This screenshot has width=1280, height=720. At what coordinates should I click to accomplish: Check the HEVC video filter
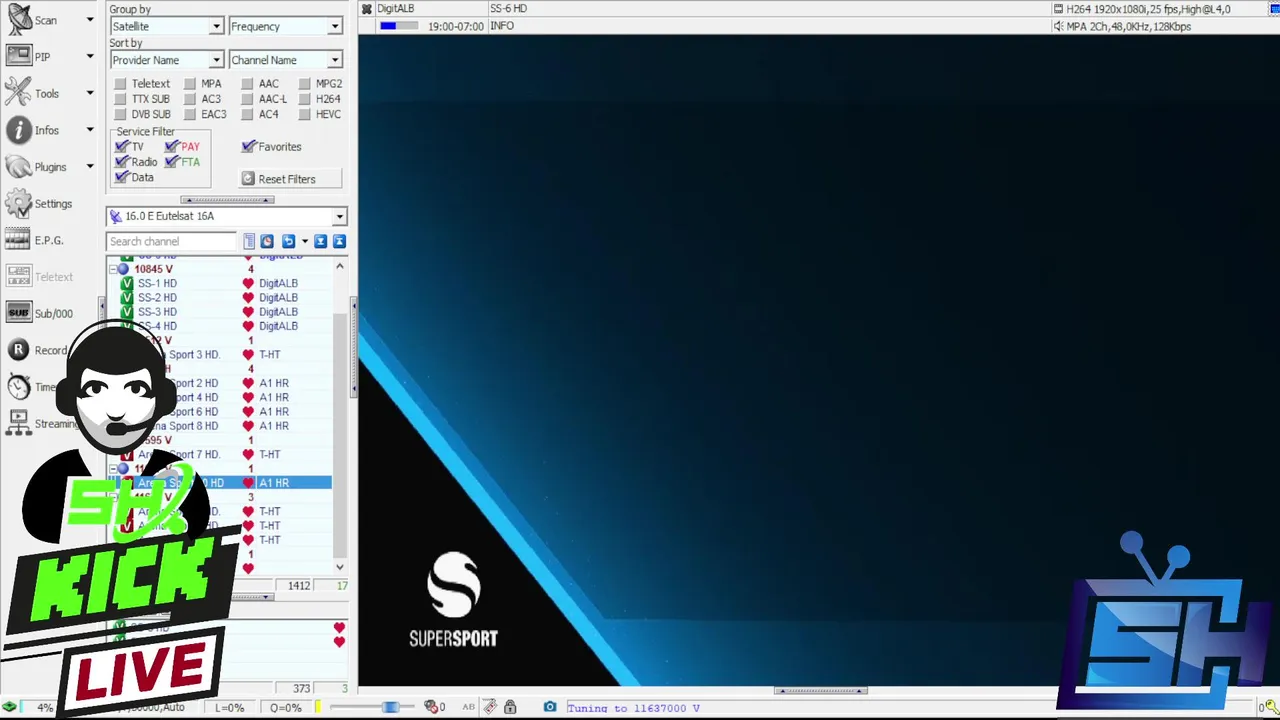point(304,114)
